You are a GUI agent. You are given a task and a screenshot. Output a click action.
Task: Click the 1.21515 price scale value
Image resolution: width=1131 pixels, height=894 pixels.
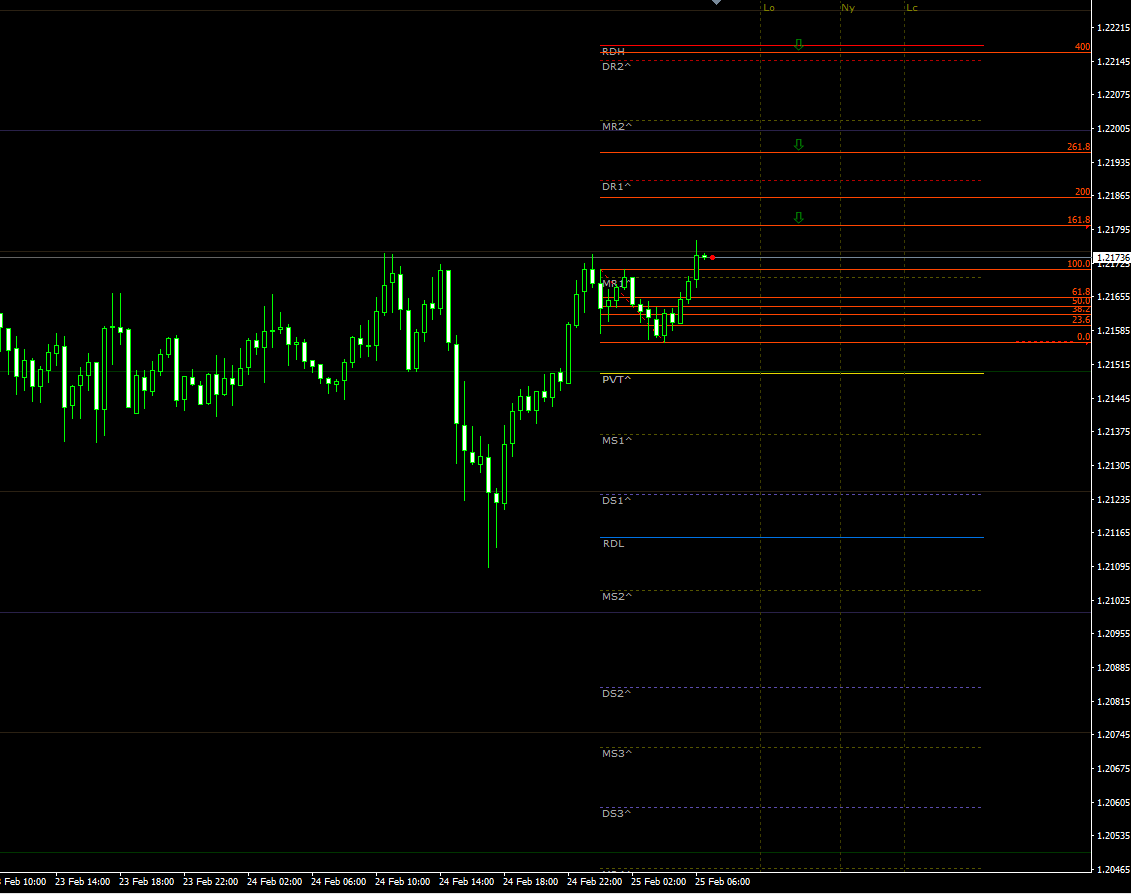pyautogui.click(x=1113, y=364)
